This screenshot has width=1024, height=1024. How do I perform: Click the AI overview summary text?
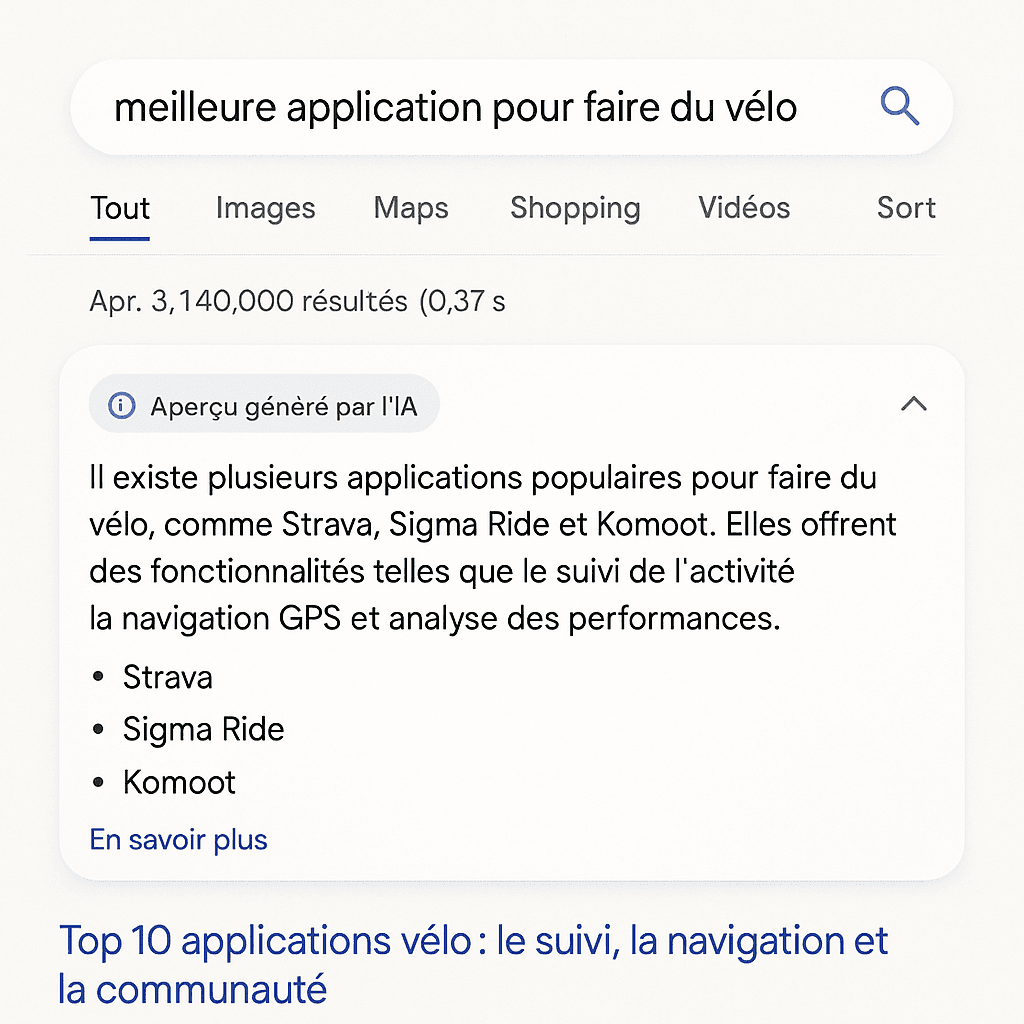coord(490,547)
